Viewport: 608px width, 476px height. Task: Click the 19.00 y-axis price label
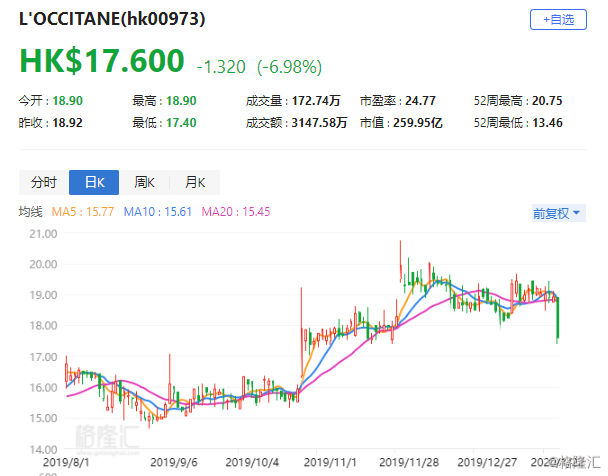43,295
